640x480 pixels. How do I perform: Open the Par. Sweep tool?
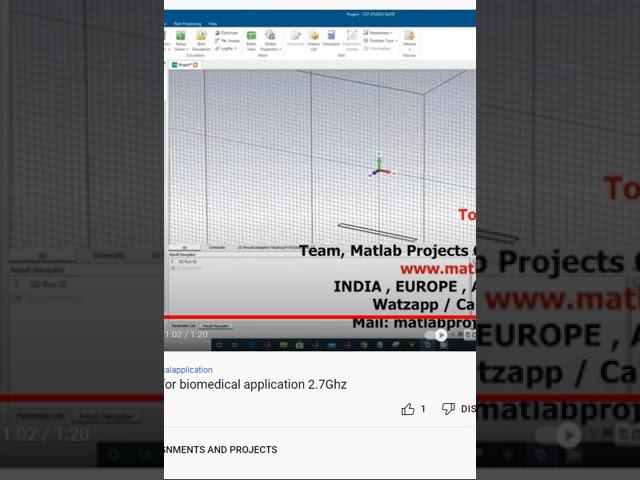tap(227, 40)
